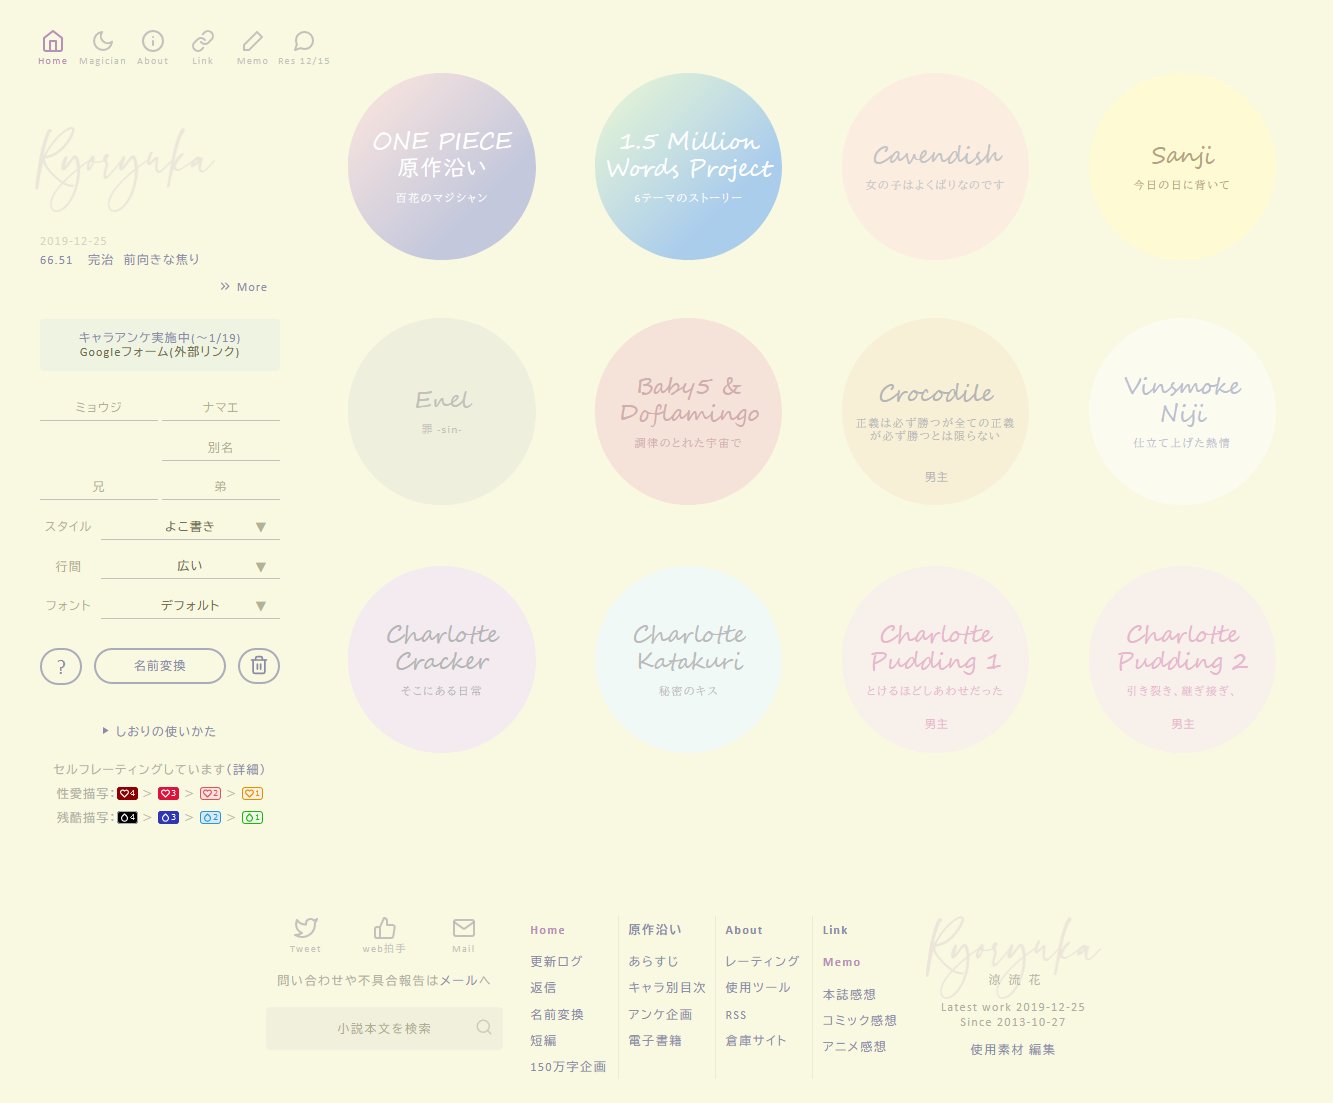Screen dimensions: 1333x1103
Task: Open アニメ感想 footer link
Action: click(854, 1046)
